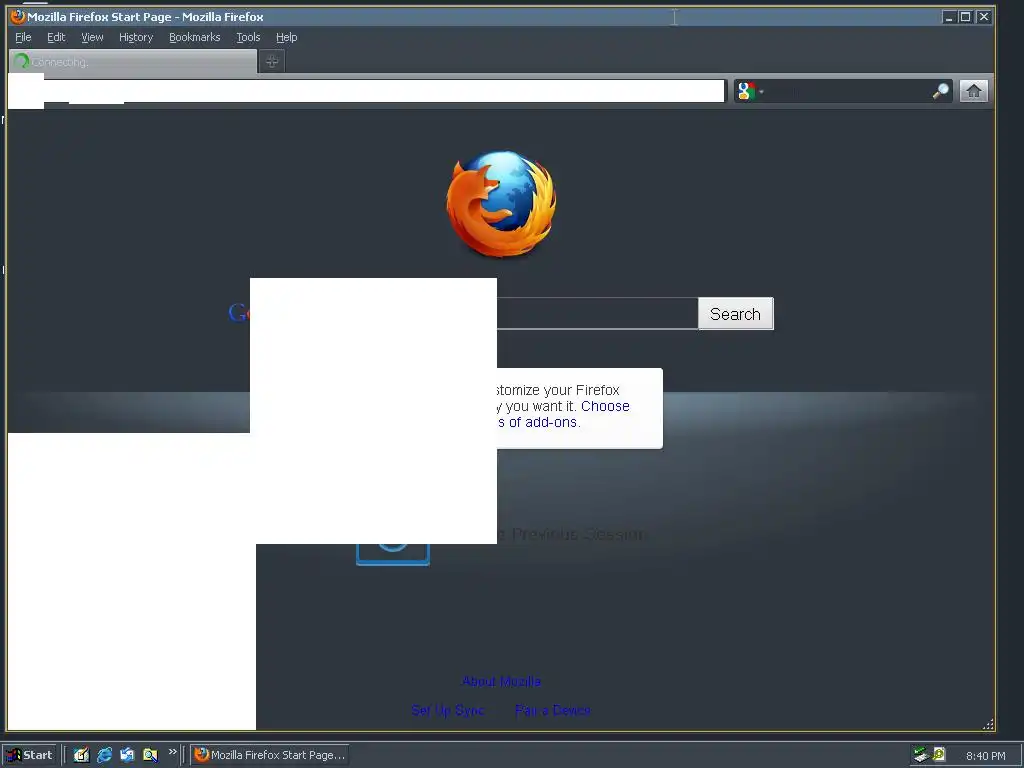Image resolution: width=1024 pixels, height=768 pixels.
Task: Open the Pair a Device link
Action: point(552,710)
